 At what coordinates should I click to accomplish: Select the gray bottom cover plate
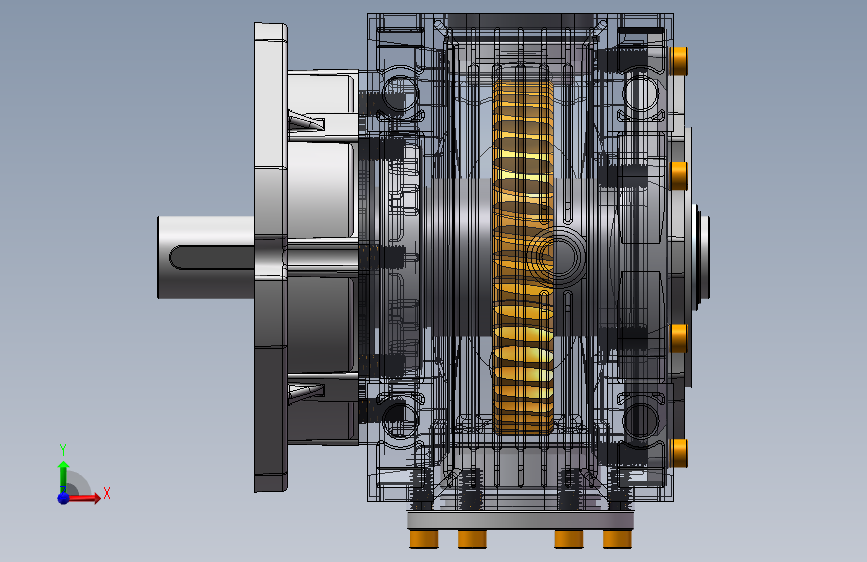pyautogui.click(x=520, y=521)
